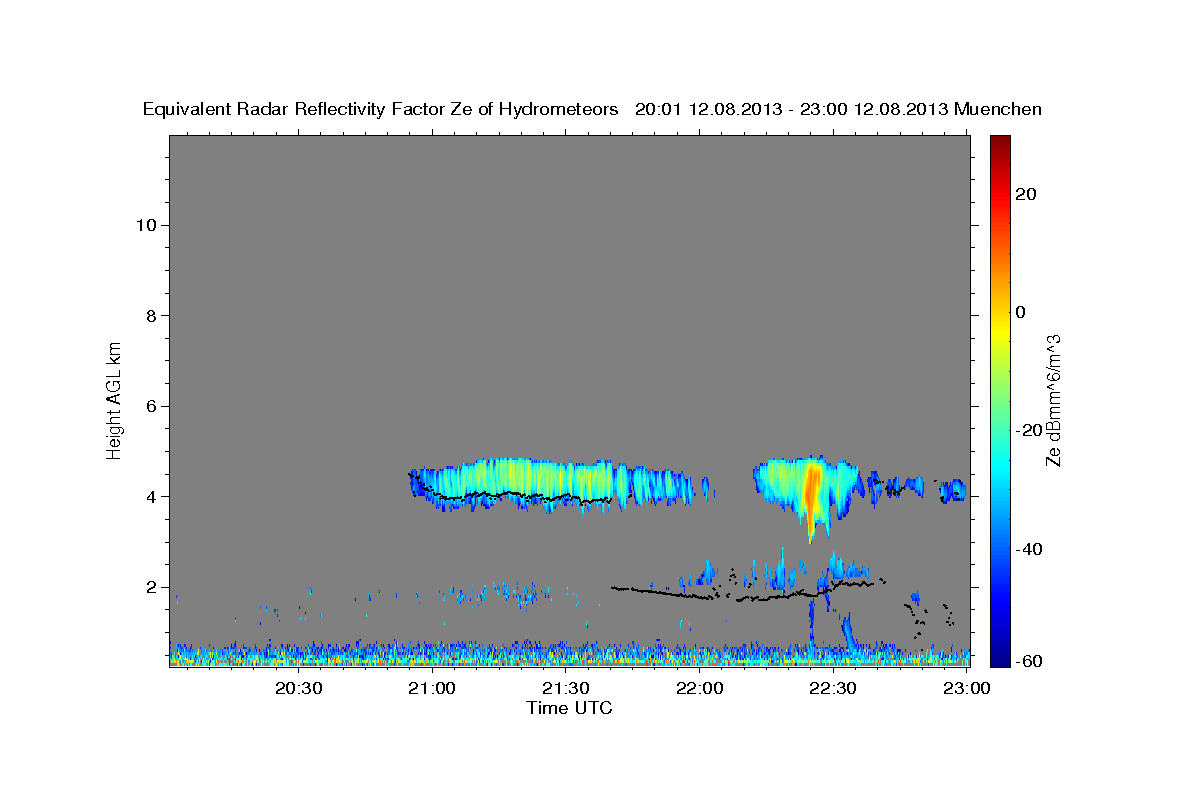Click the height tick label 4
This screenshot has width=1200, height=800.
point(152,497)
